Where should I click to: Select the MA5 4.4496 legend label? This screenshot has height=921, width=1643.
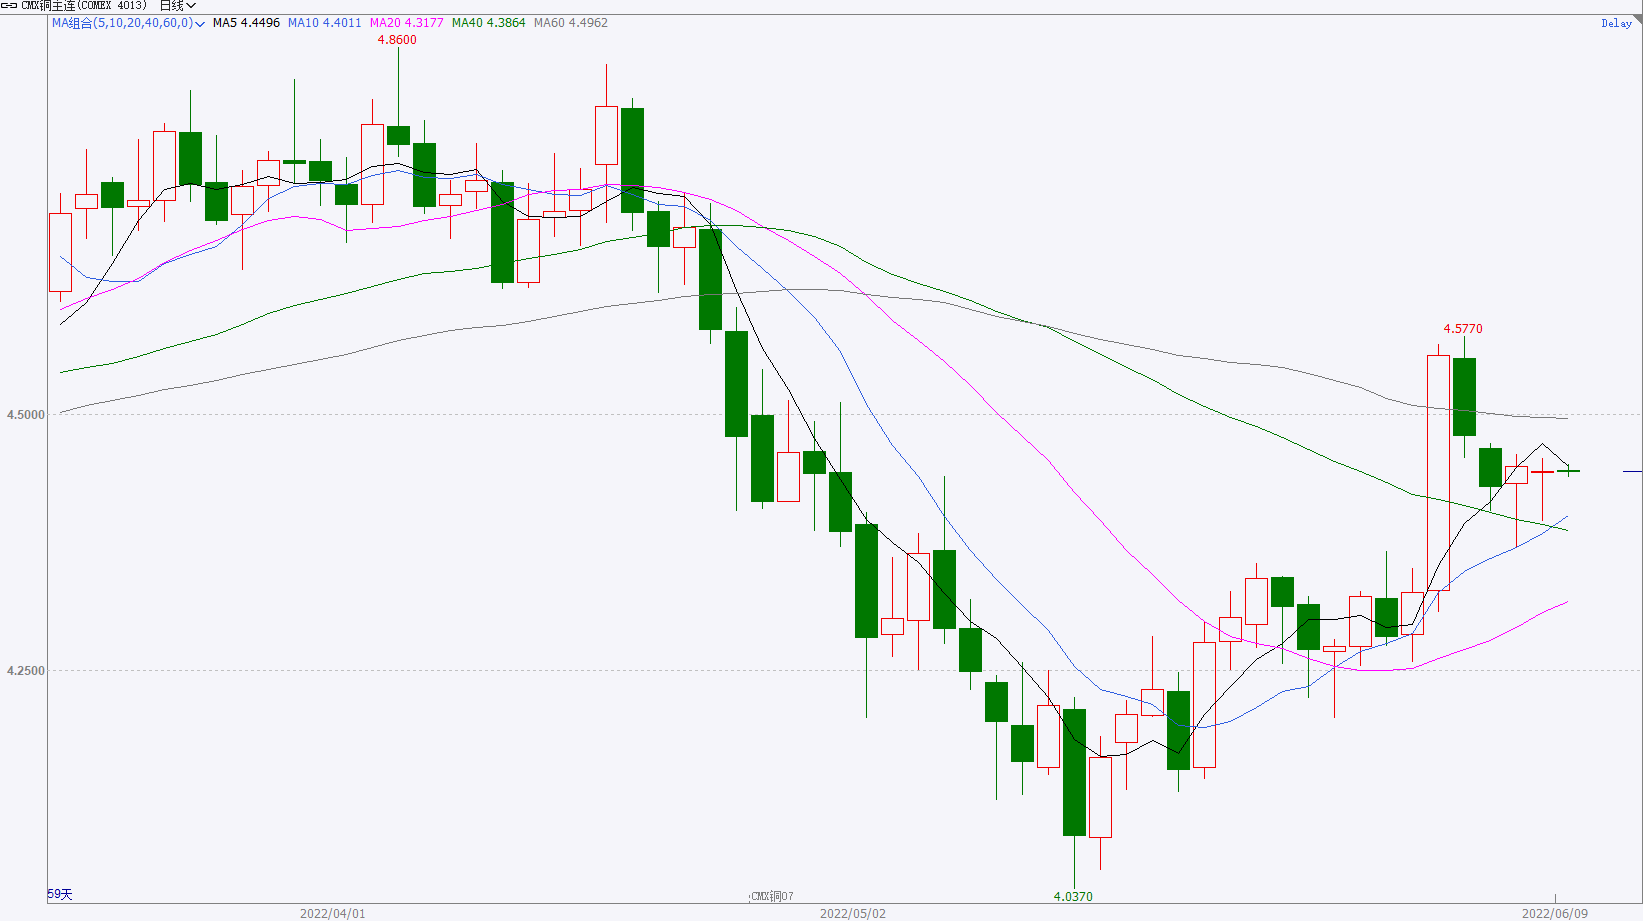point(246,23)
